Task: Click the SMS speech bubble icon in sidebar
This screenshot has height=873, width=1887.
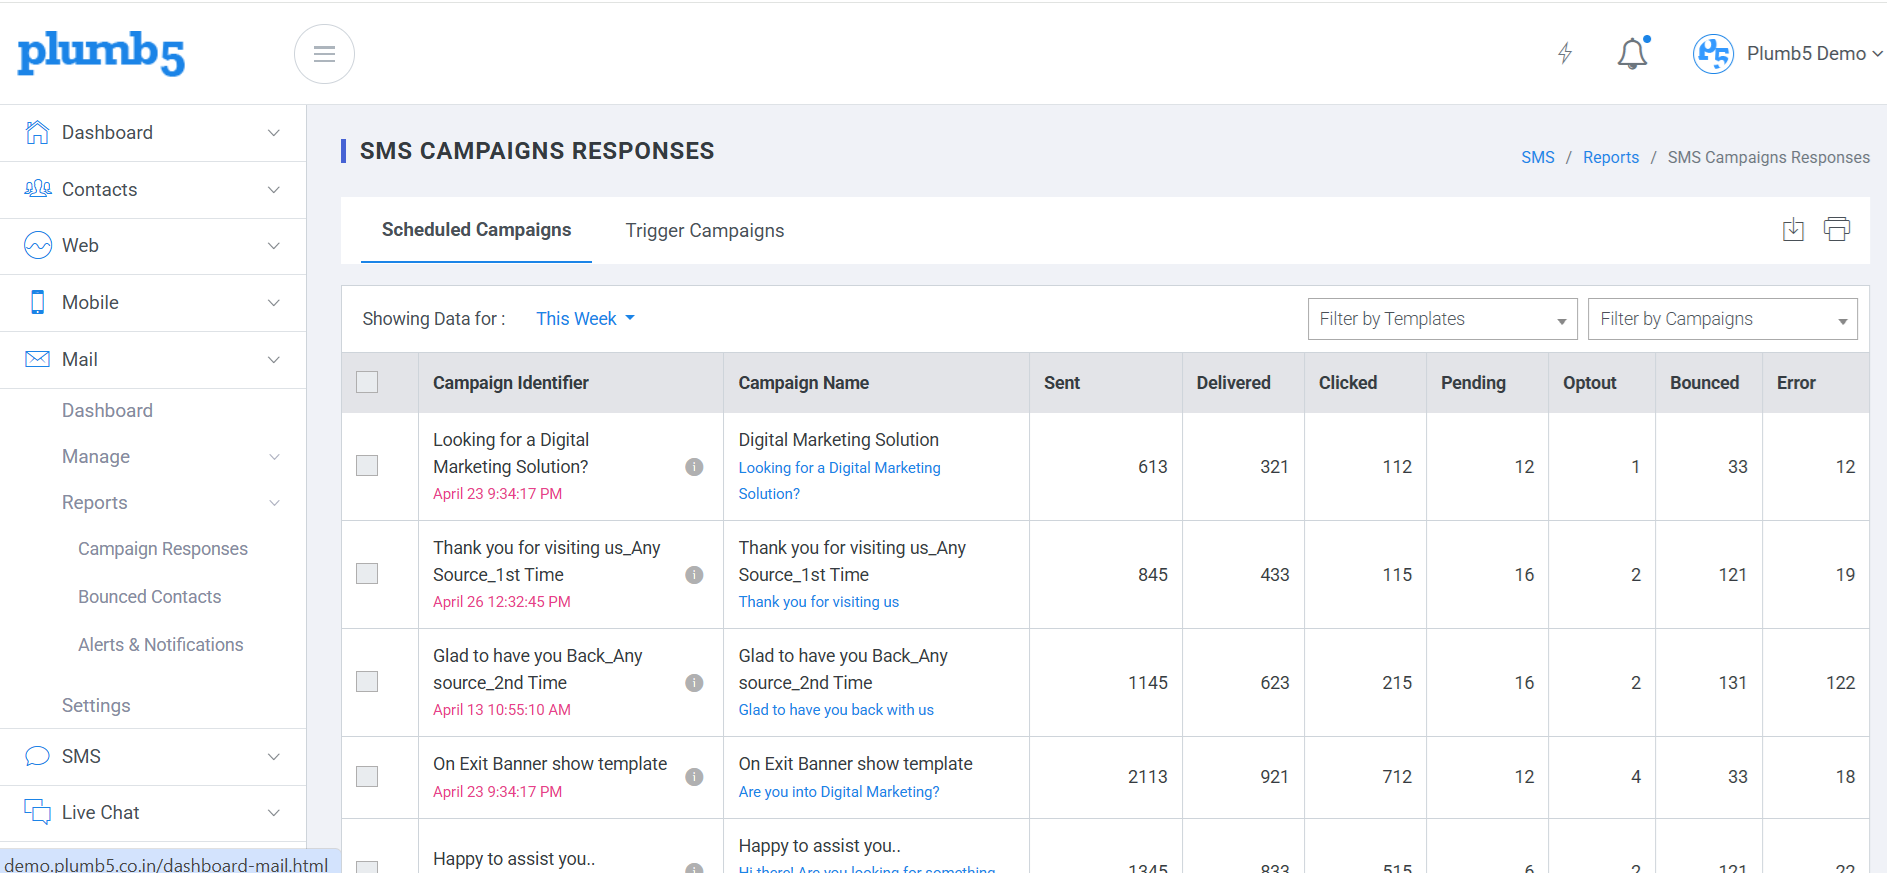Action: point(37,756)
